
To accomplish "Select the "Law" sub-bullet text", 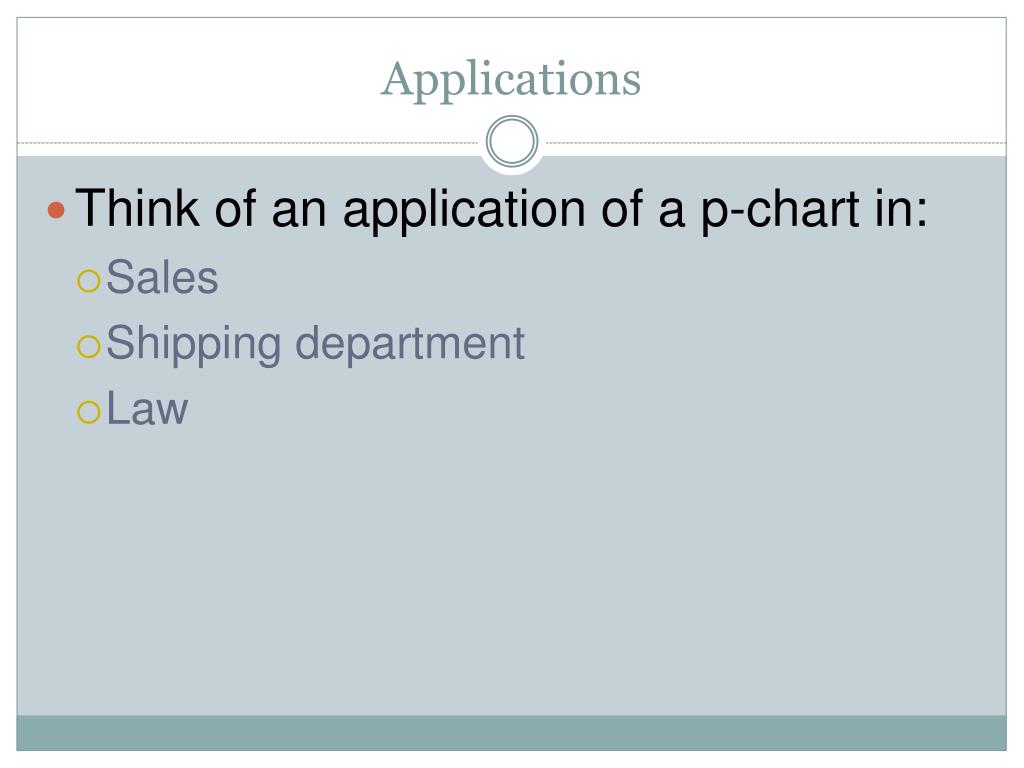I will click(x=147, y=409).
